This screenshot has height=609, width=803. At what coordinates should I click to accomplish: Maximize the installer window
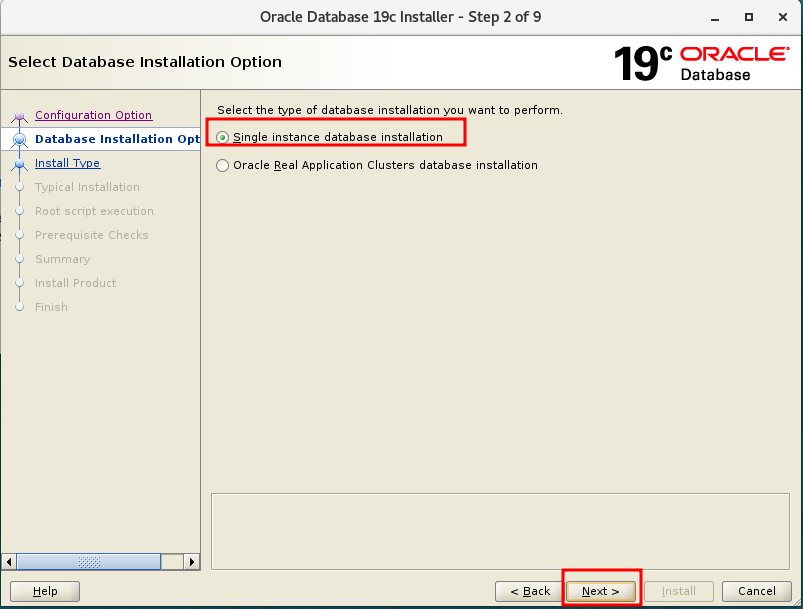749,17
